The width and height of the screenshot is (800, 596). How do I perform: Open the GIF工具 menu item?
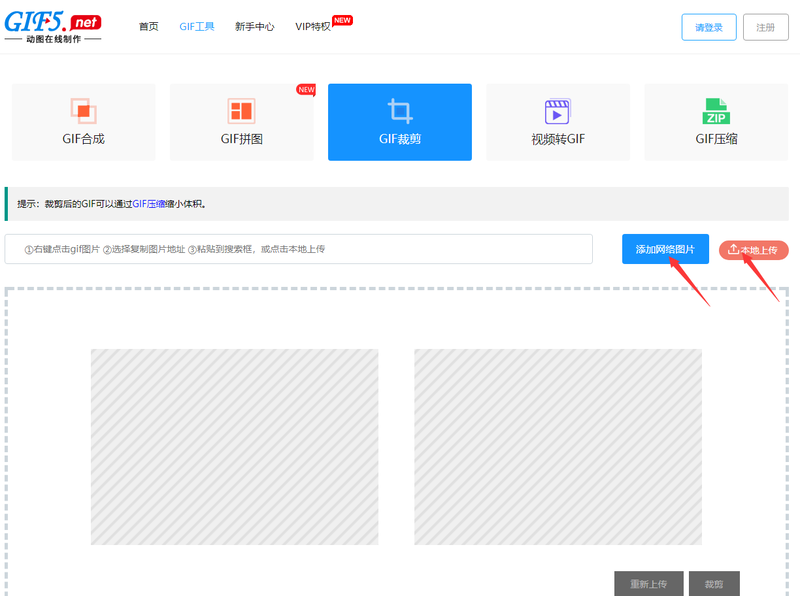[197, 27]
